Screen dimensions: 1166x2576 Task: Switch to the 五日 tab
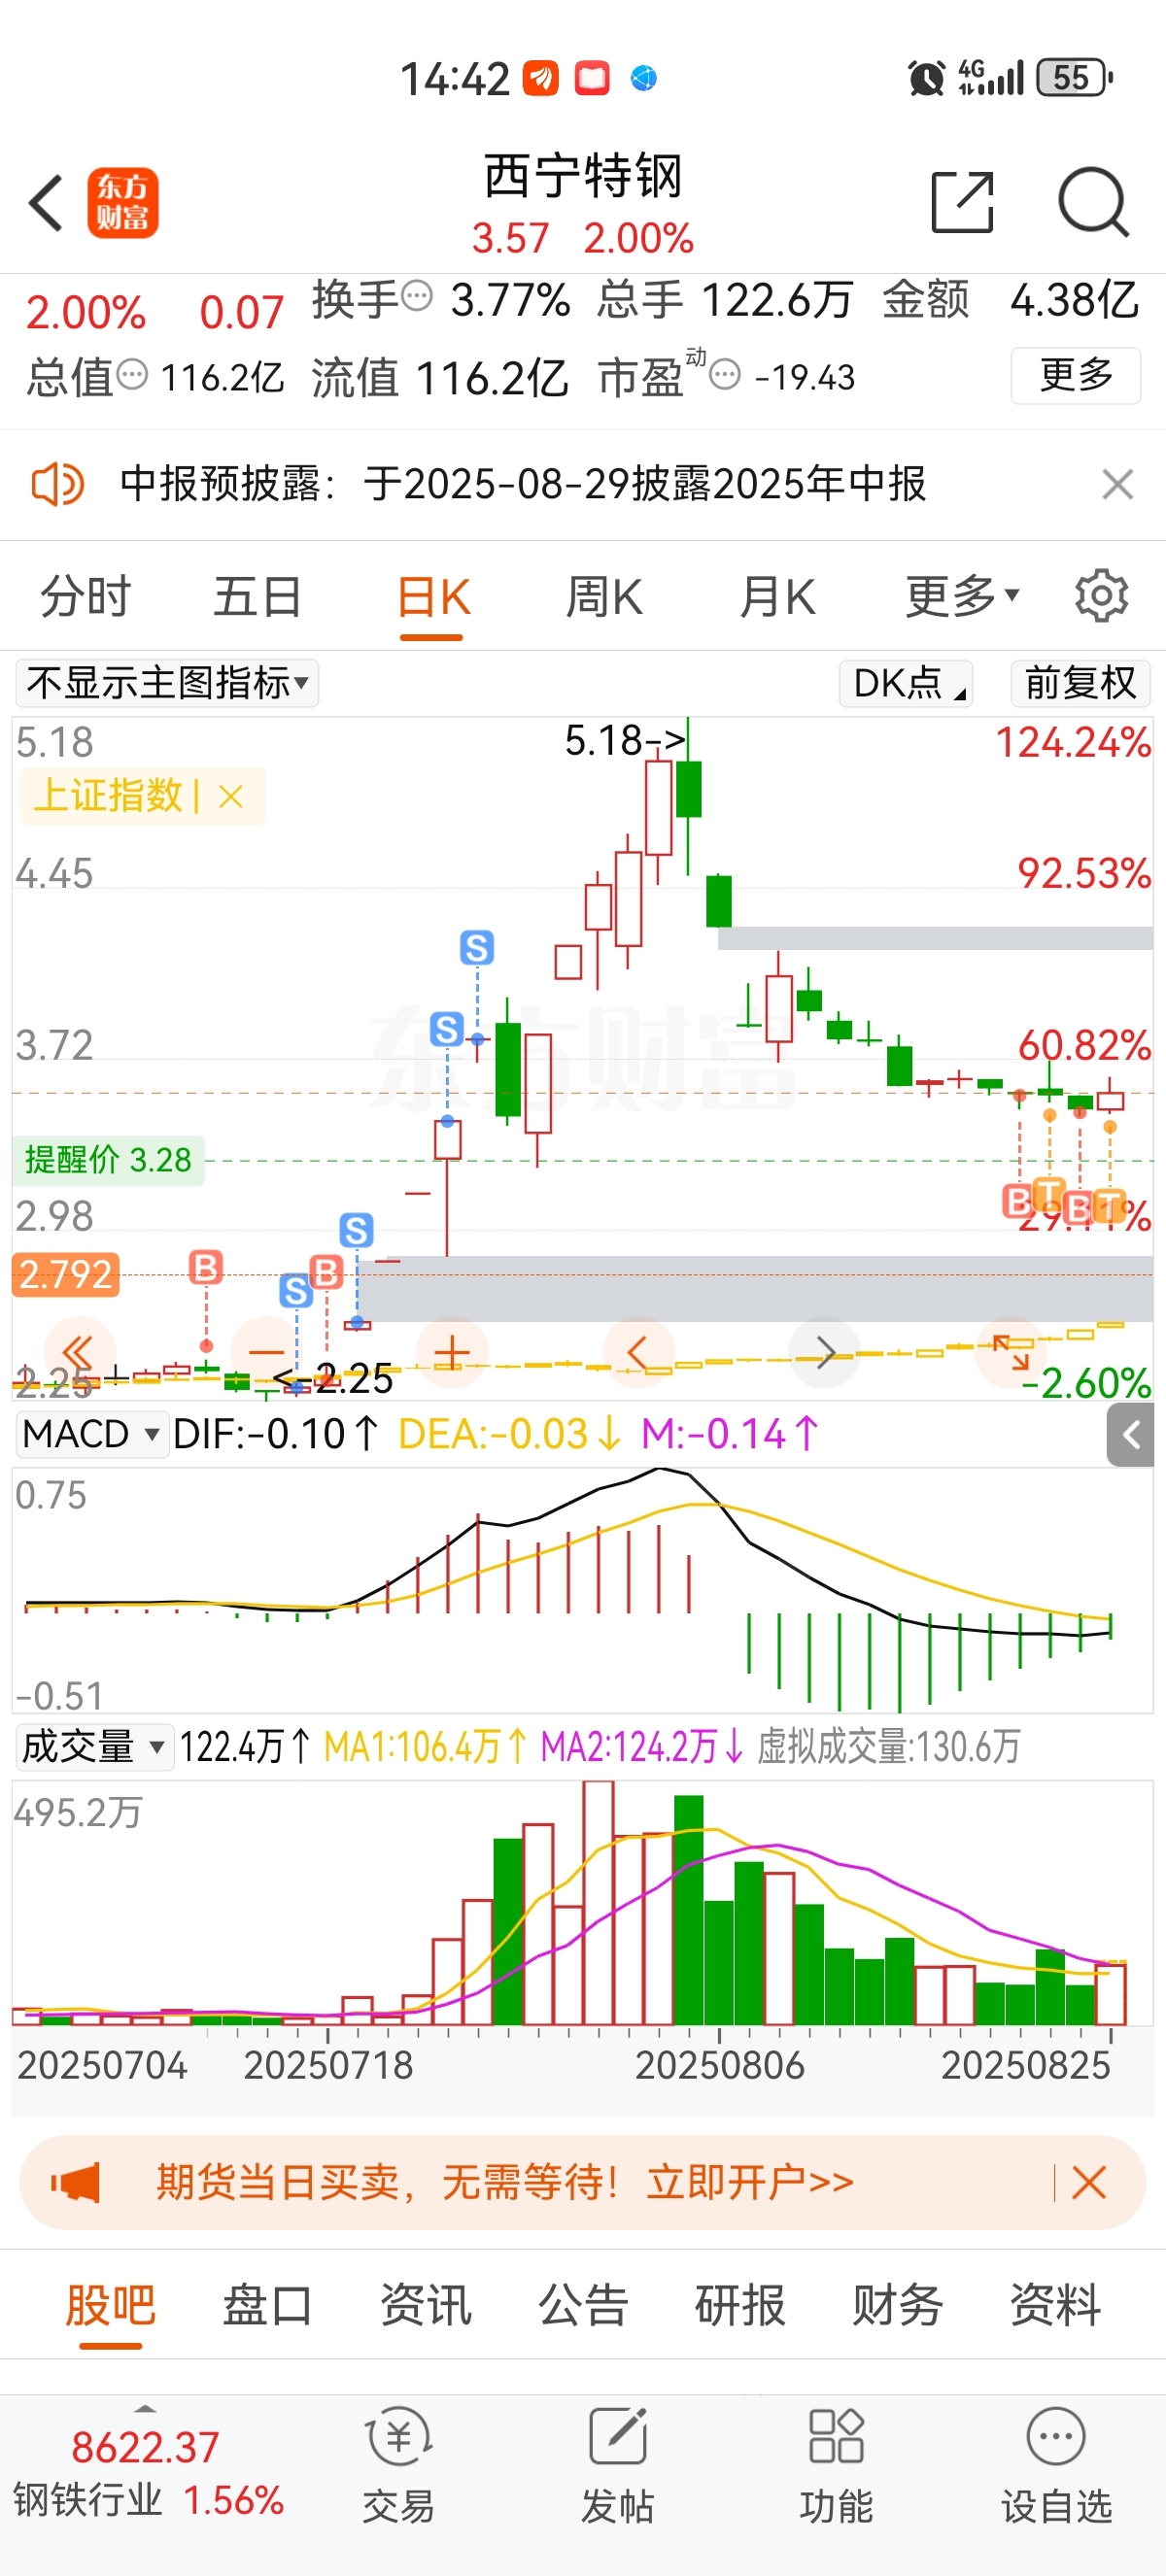pyautogui.click(x=258, y=597)
